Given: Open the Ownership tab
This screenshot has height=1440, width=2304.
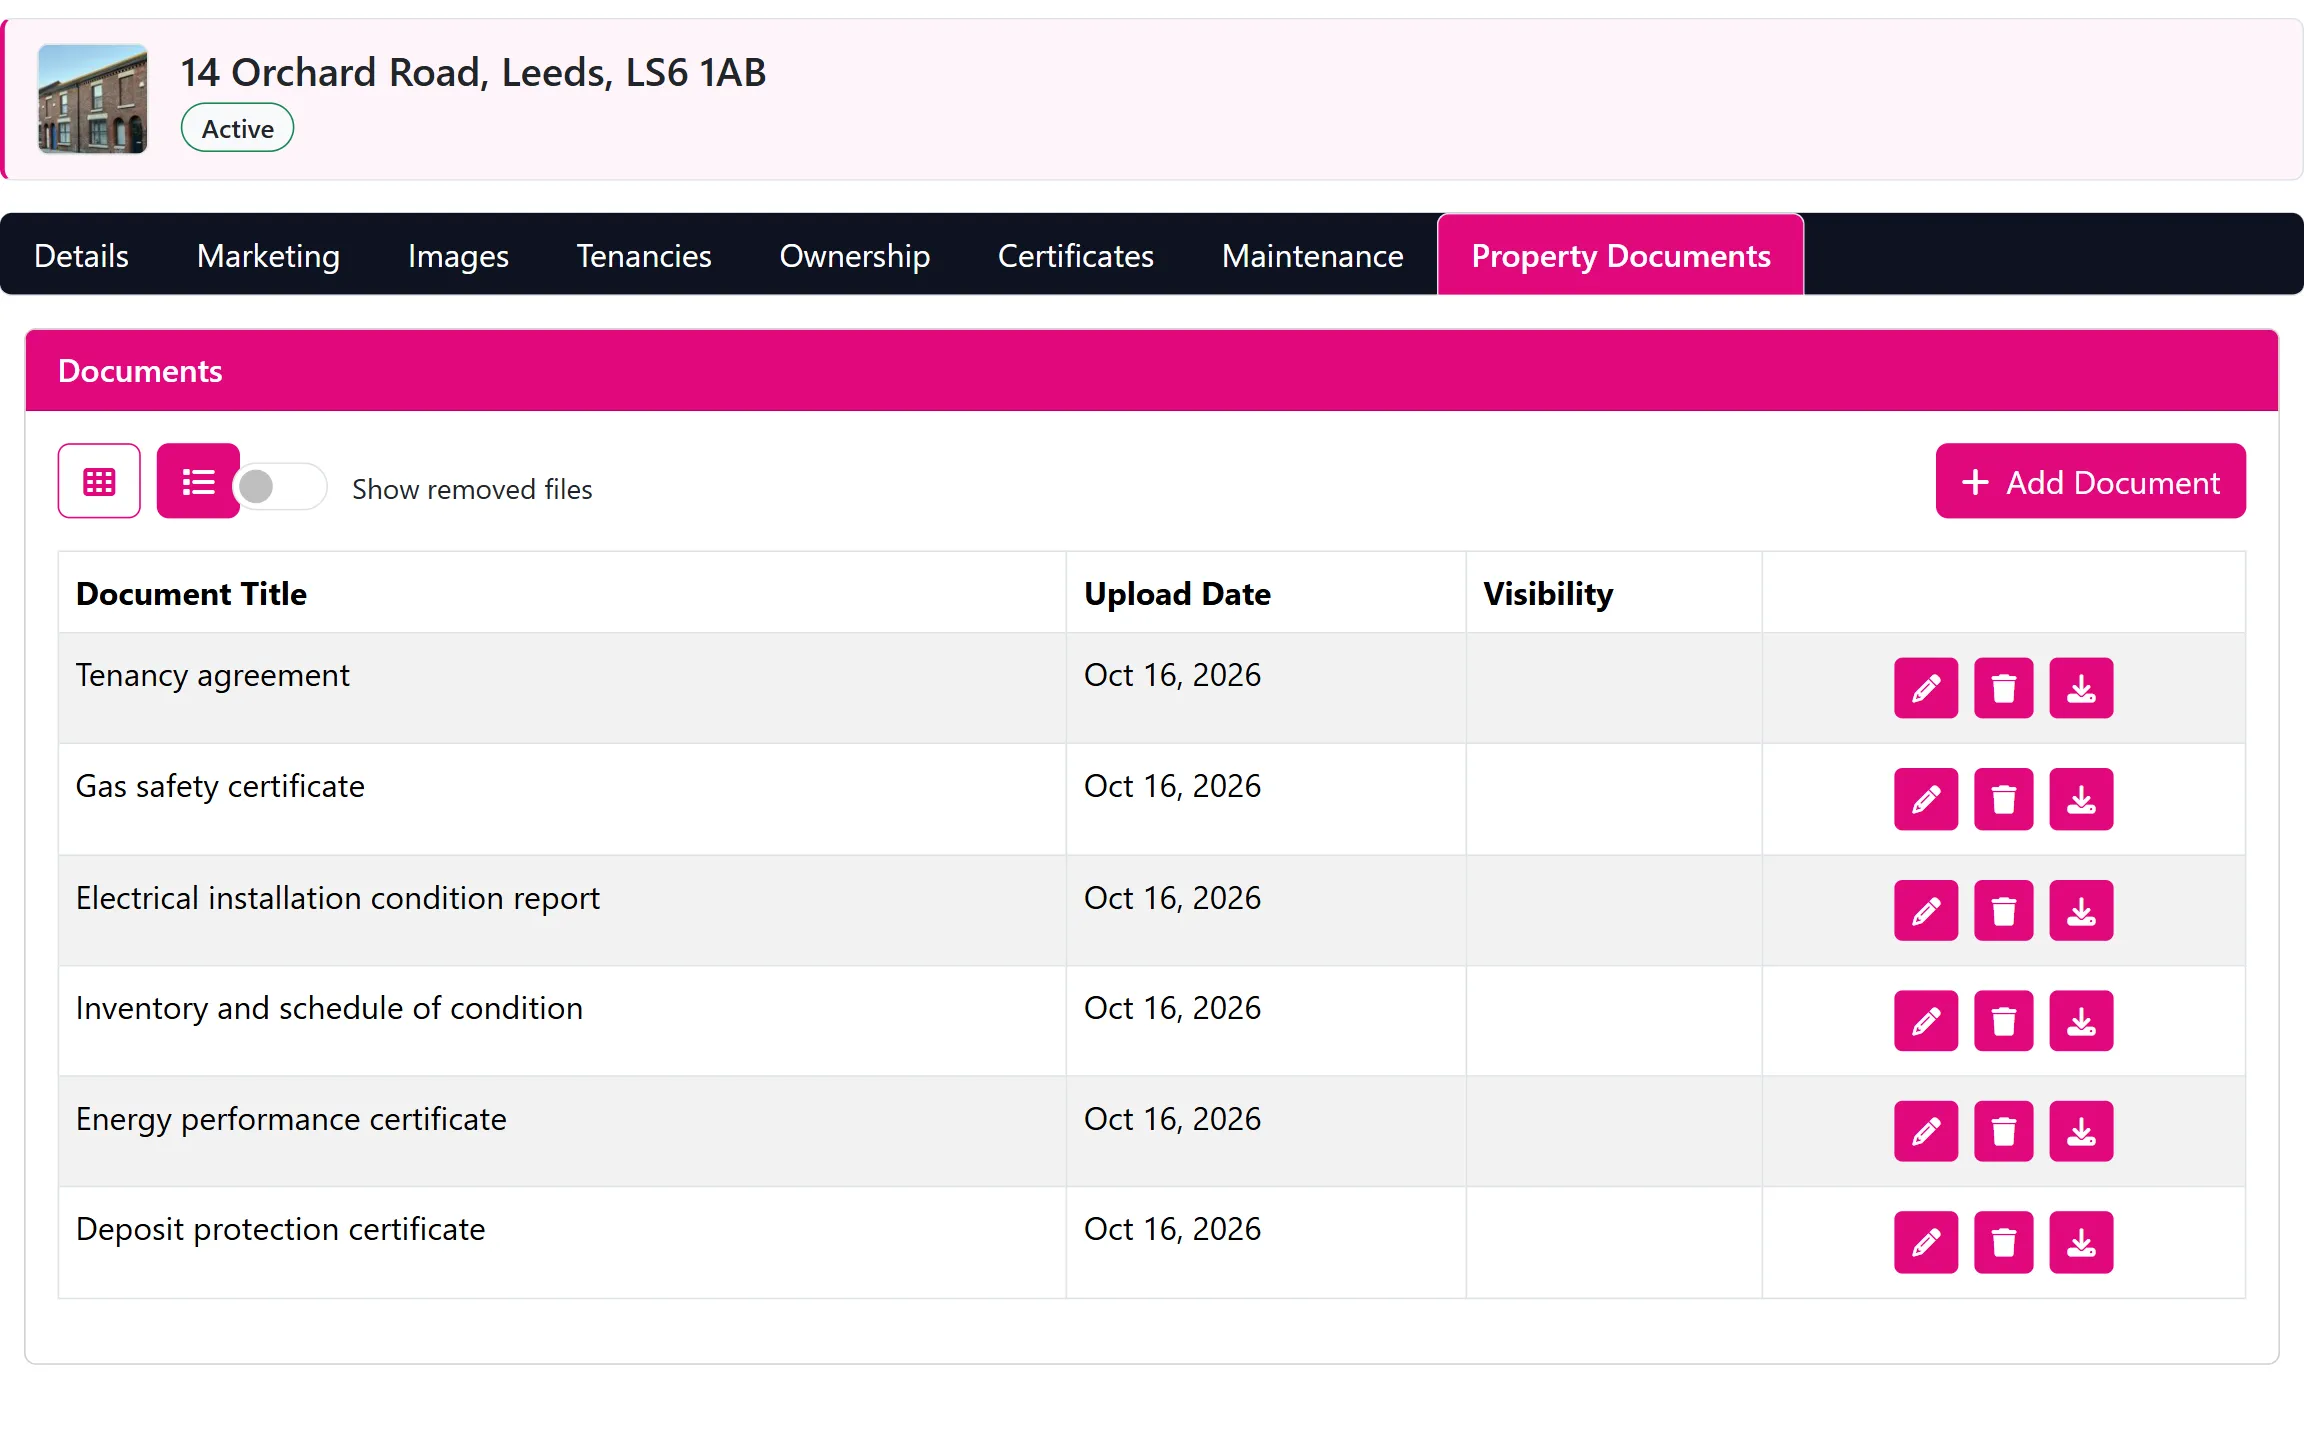Looking at the screenshot, I should coord(855,256).
